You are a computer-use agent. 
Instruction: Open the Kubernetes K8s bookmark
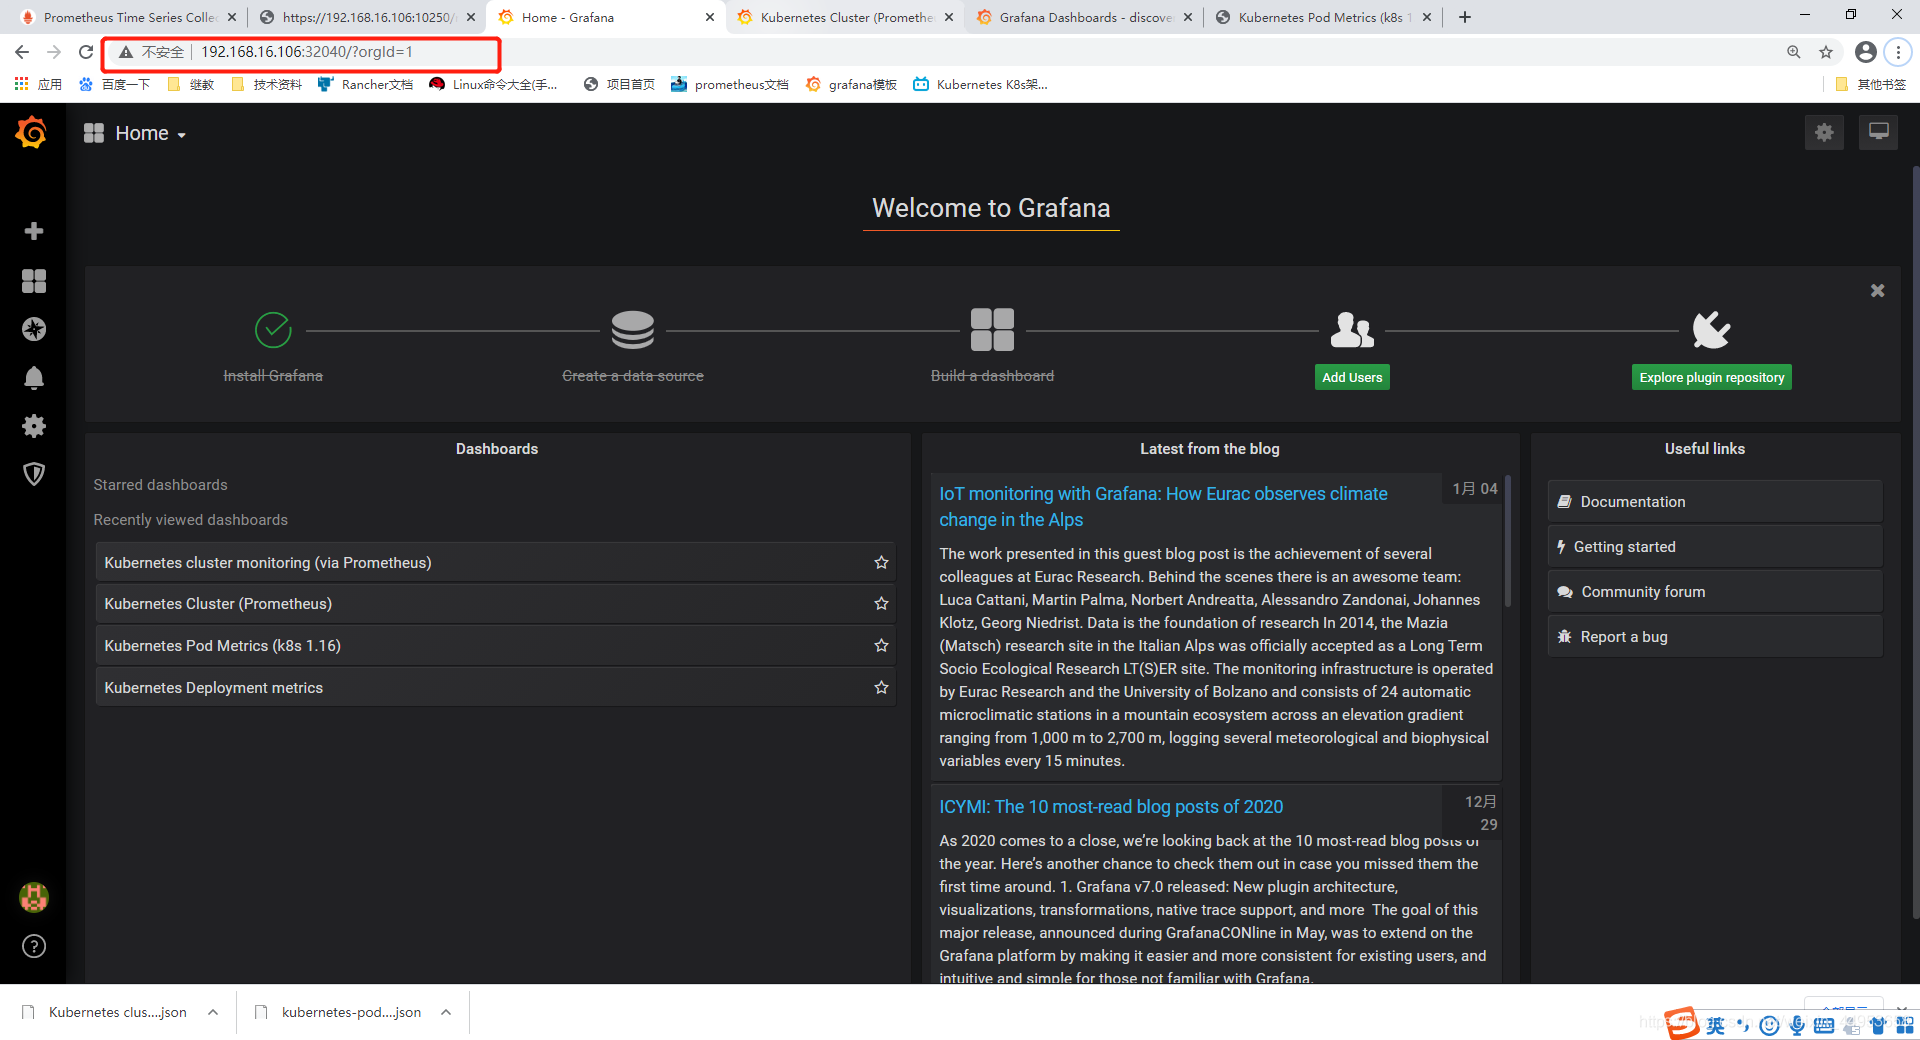[980, 84]
